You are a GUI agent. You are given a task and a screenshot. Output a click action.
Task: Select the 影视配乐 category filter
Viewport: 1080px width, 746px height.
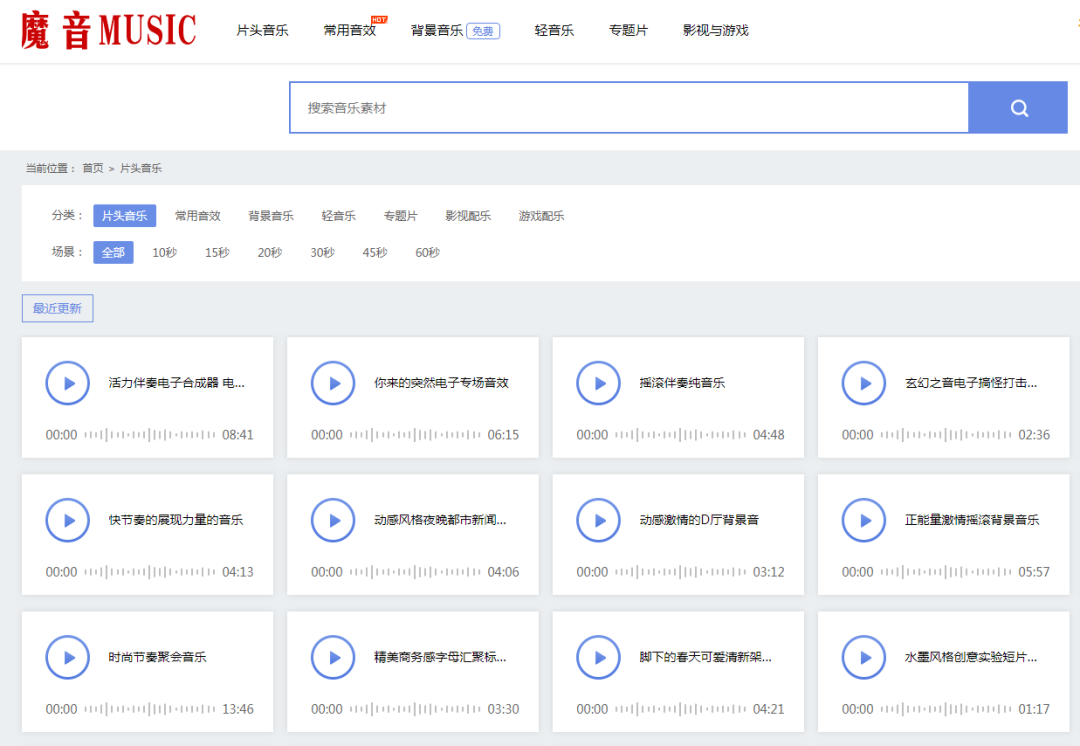(468, 216)
